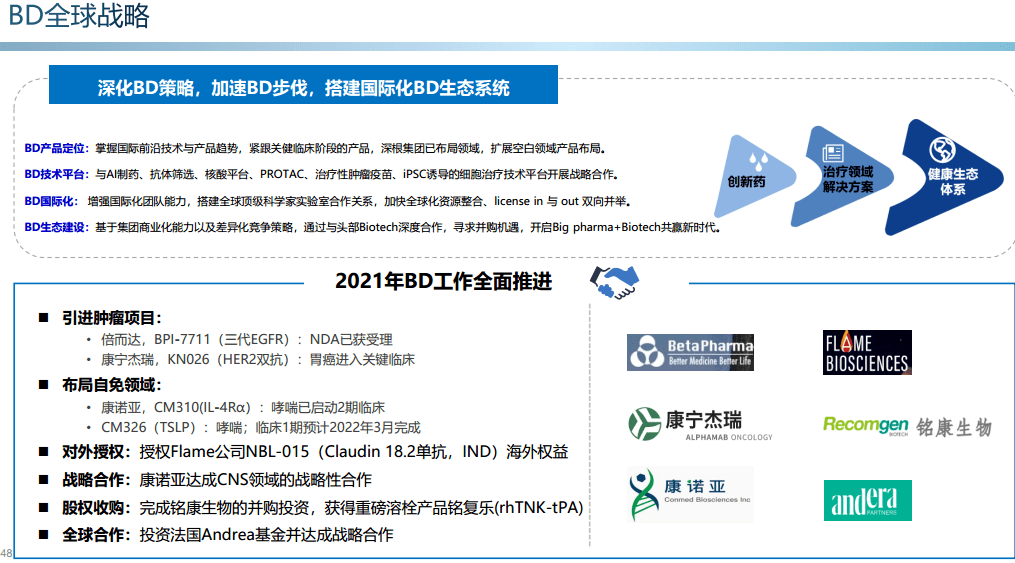Click the heading 2021年BD工作全面推进
The width and height of the screenshot is (1015, 563).
point(443,282)
